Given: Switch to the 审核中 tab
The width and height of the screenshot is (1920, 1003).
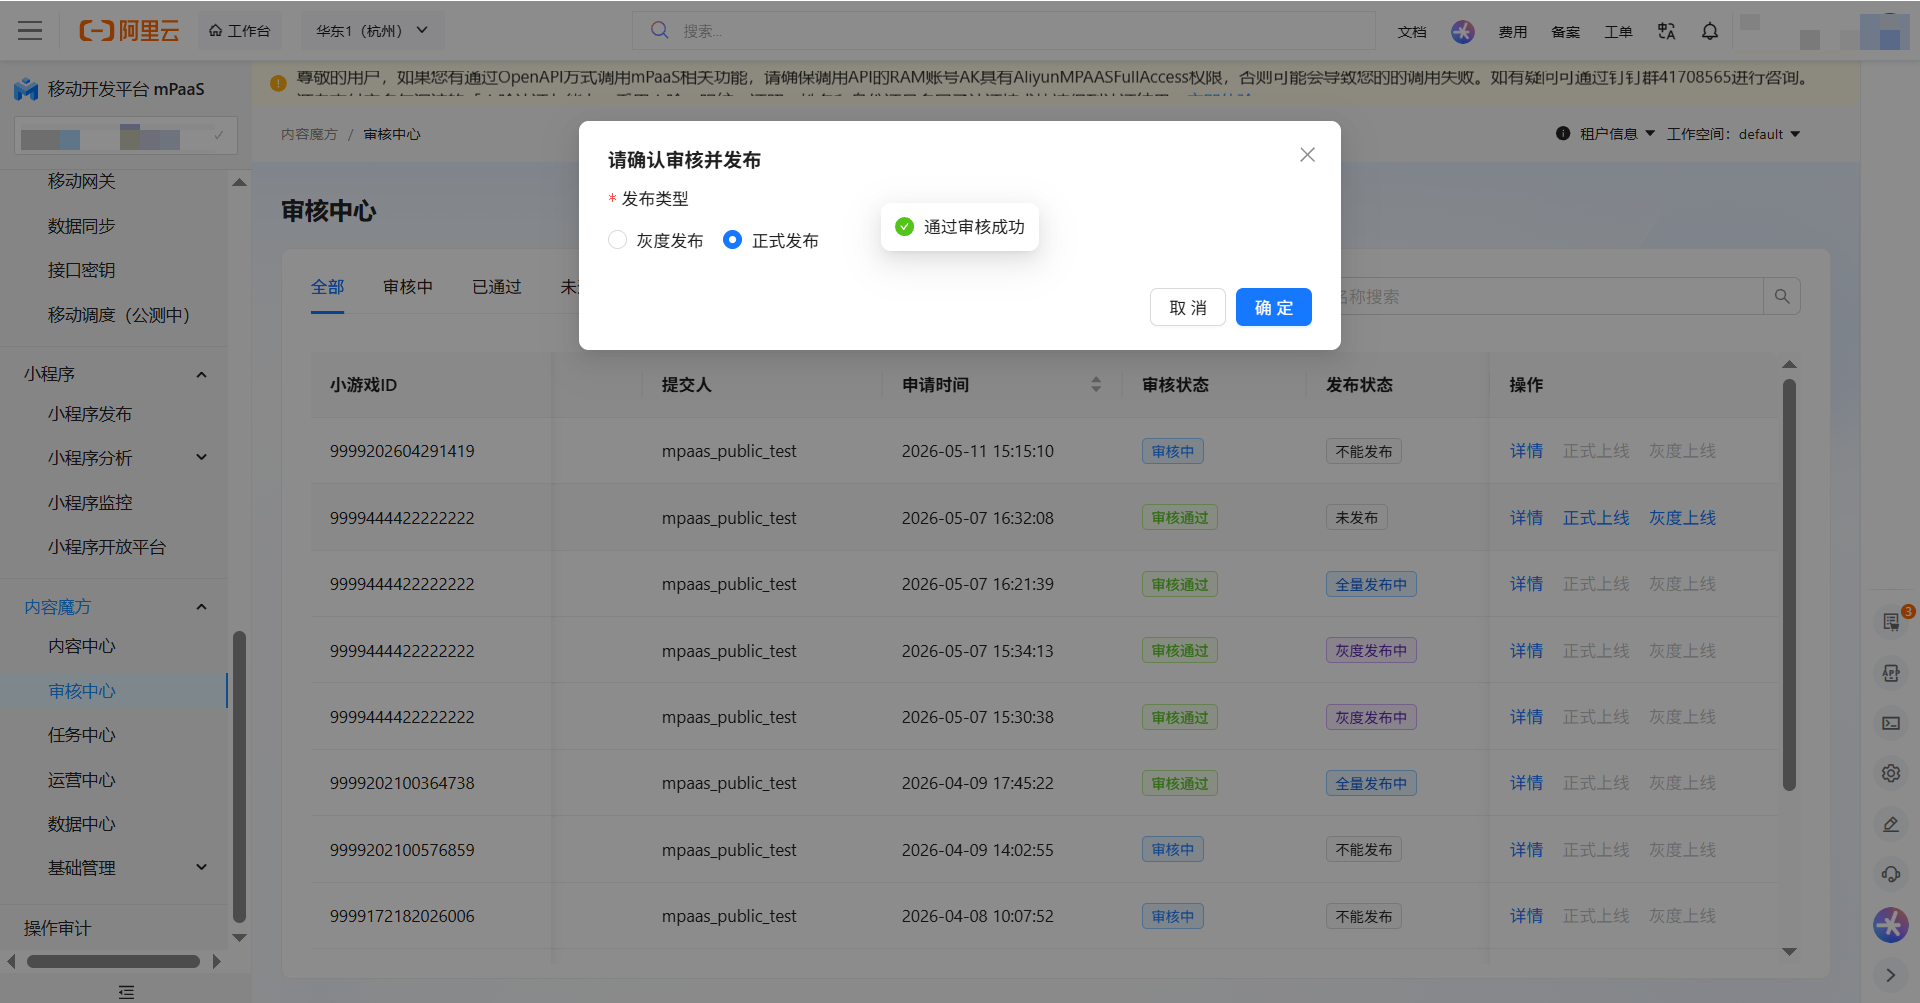Looking at the screenshot, I should 408,287.
